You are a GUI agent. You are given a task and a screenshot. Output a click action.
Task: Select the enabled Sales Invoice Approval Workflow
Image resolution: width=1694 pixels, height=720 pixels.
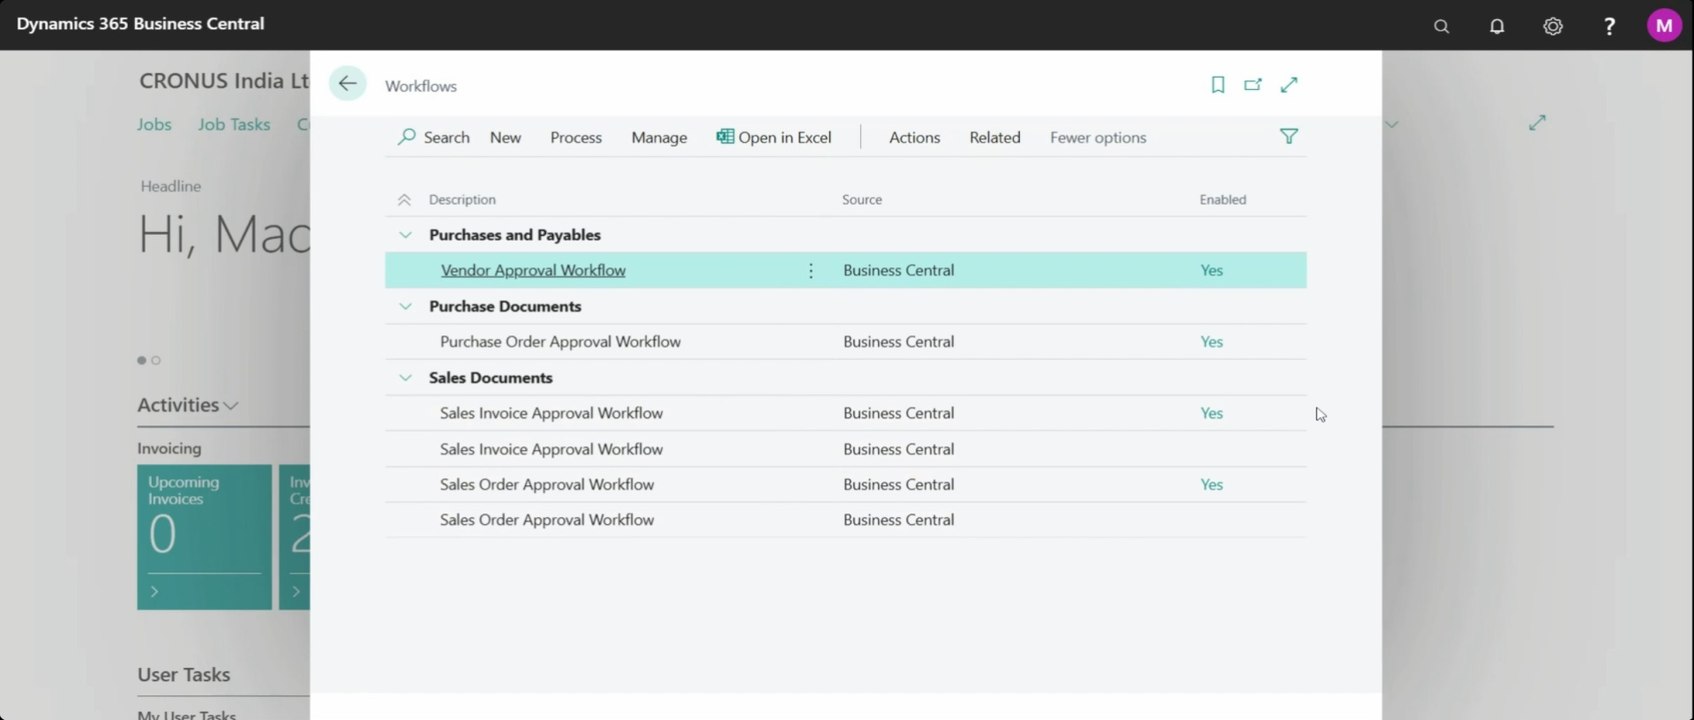tap(845, 413)
